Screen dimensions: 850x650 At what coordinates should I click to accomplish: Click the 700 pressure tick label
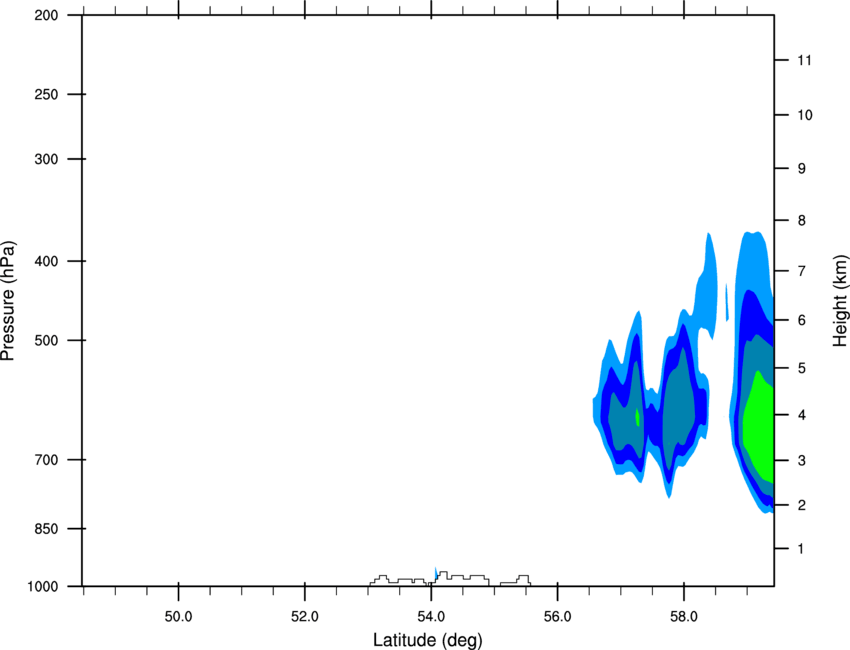[46, 460]
